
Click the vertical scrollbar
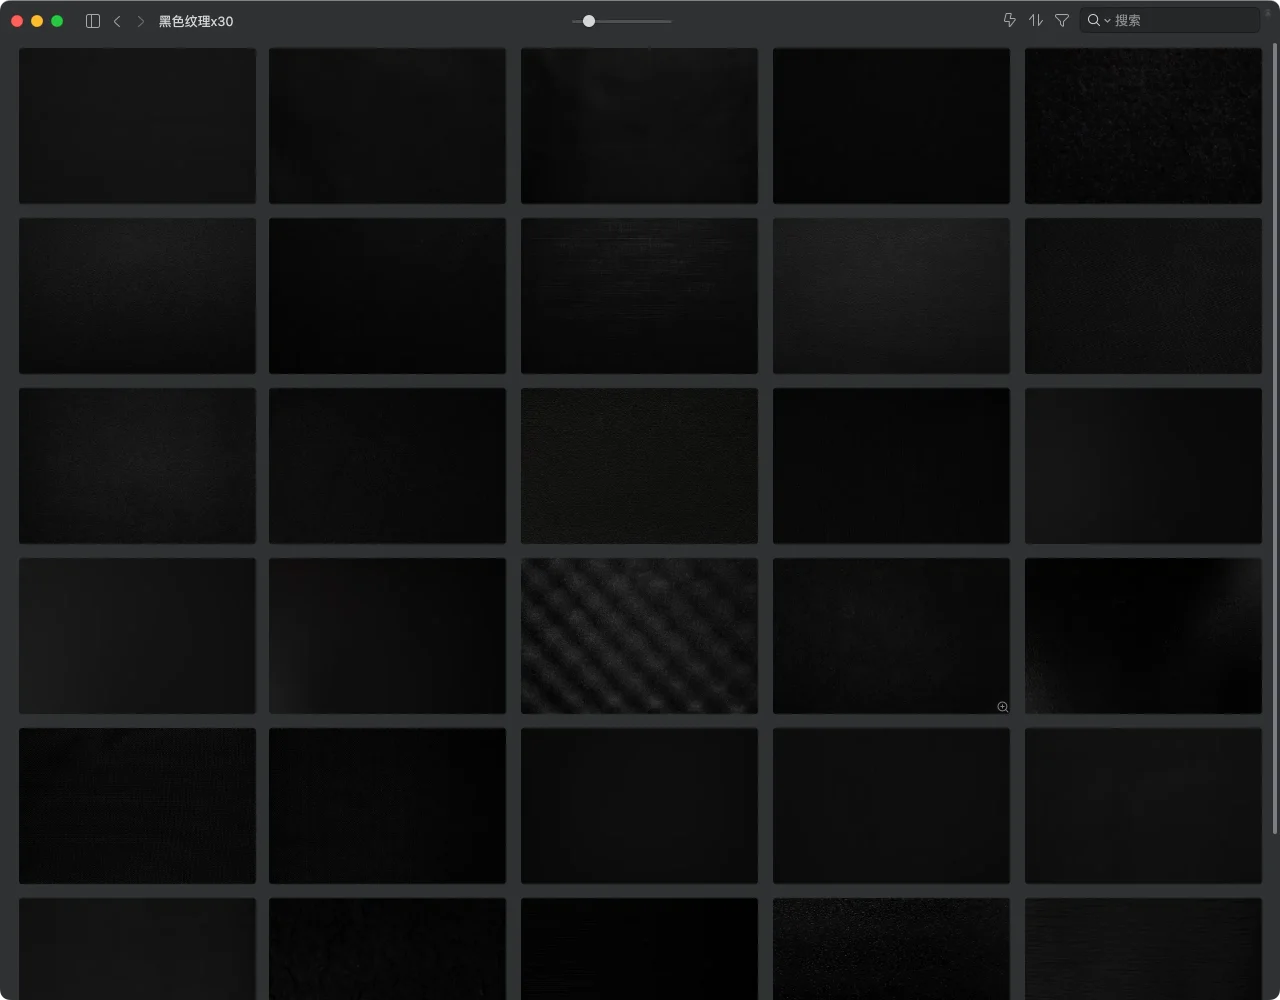tap(1274, 438)
